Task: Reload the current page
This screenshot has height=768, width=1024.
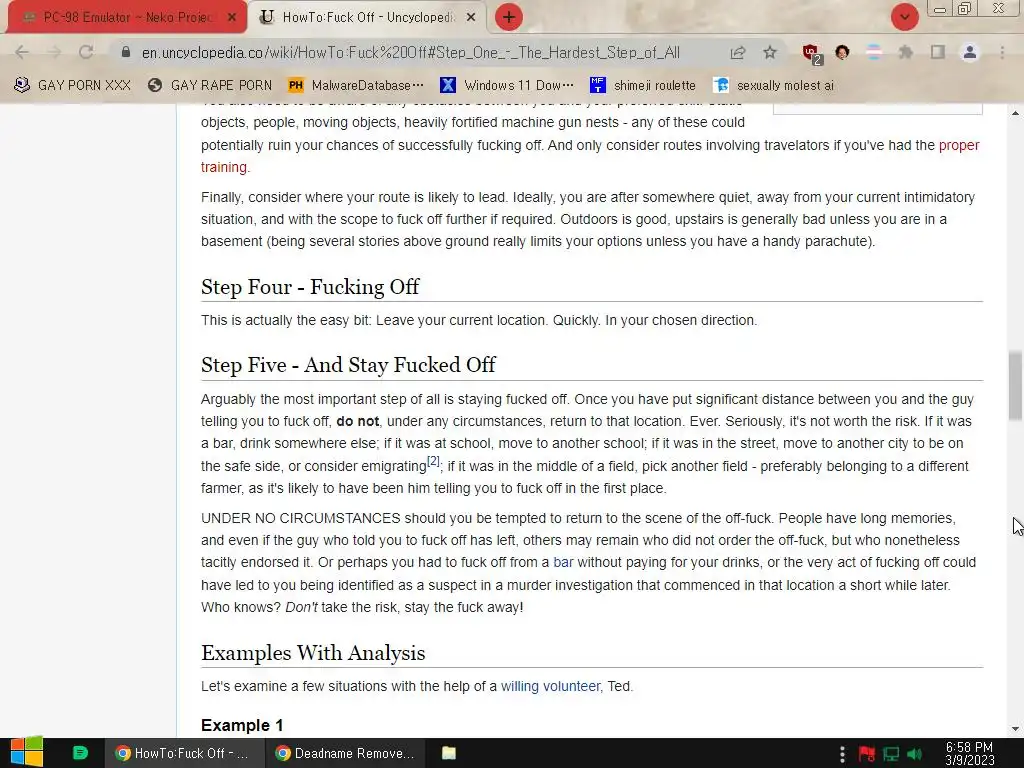Action: (x=86, y=52)
